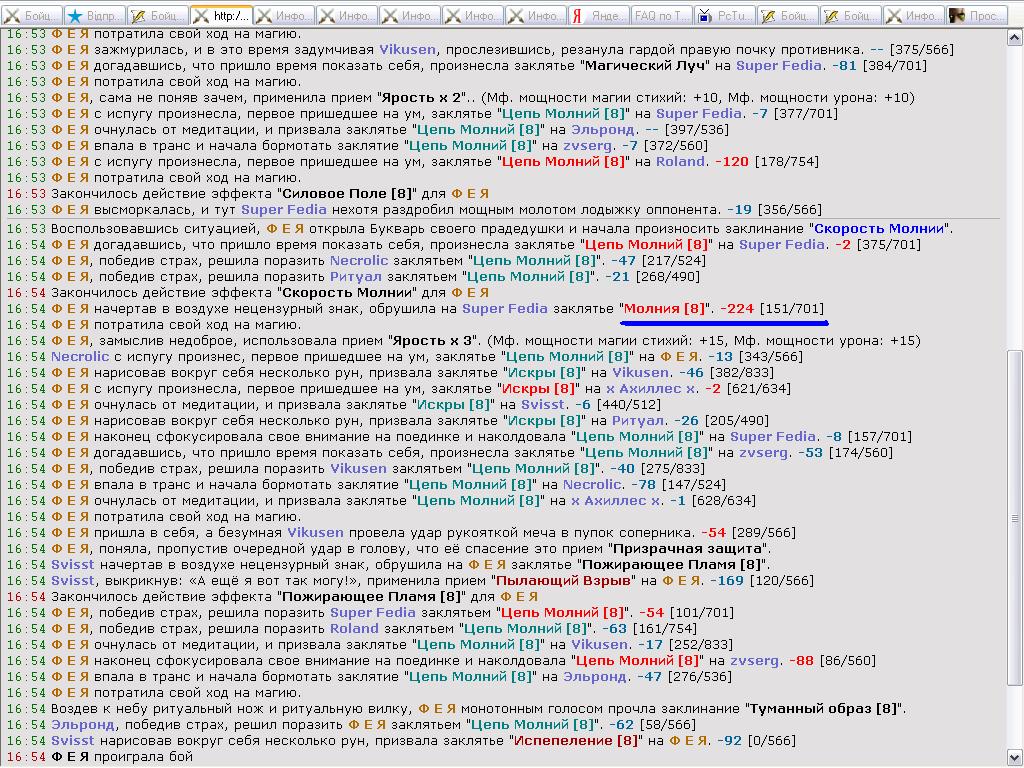Image resolution: width=1024 pixels, height=768 pixels.
Task: Click the technique name 'Ярость x 3'
Action: [431, 340]
